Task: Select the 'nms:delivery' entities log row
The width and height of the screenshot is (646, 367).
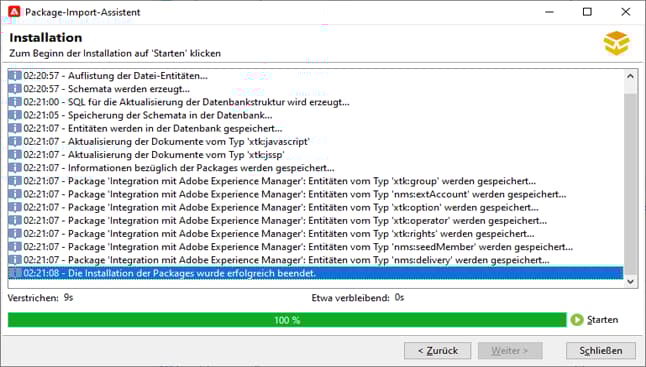Action: point(316,260)
